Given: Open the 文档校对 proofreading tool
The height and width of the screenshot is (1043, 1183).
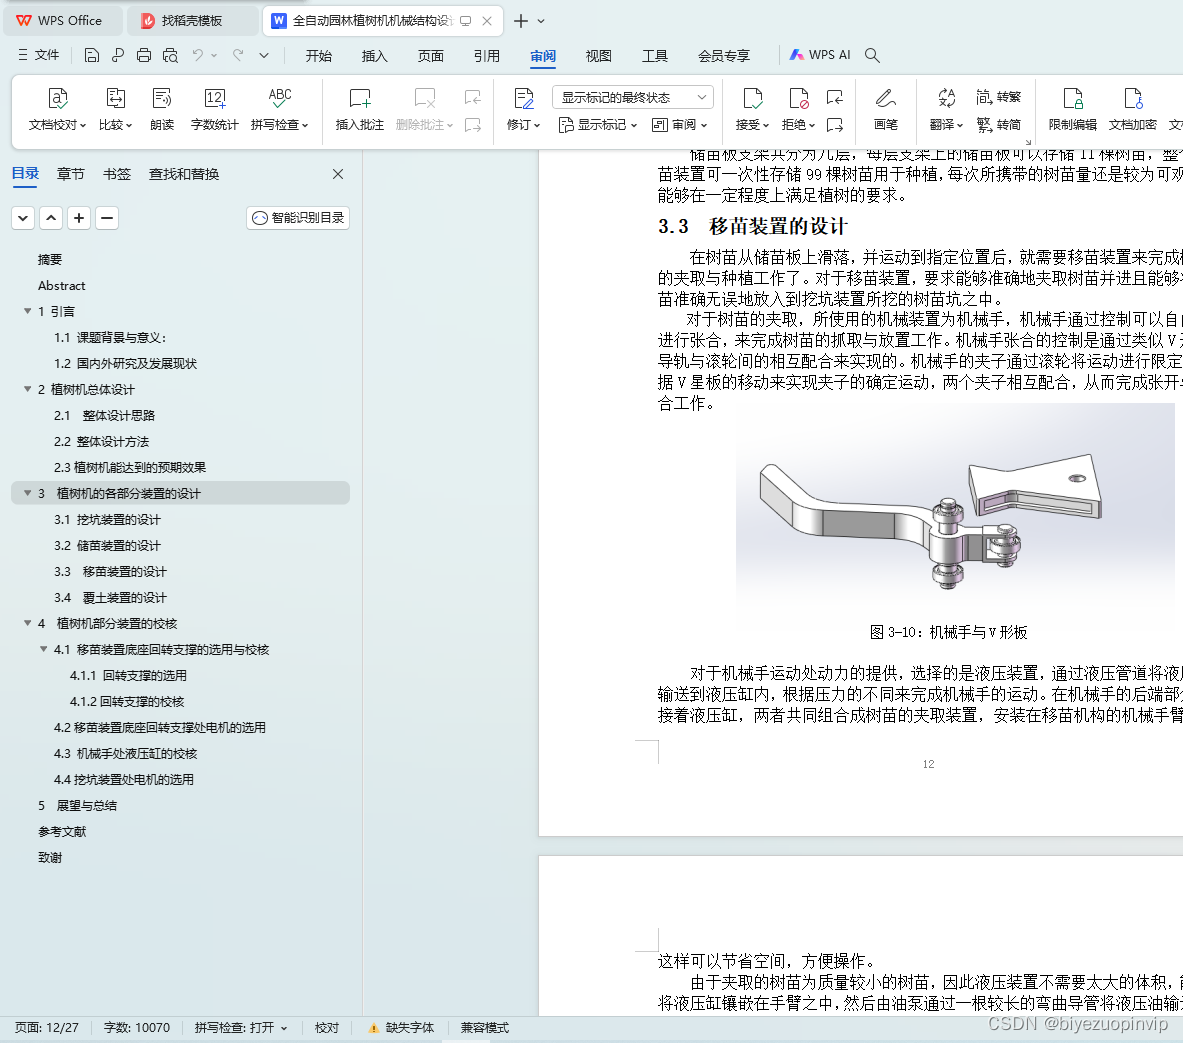Looking at the screenshot, I should point(57,109).
